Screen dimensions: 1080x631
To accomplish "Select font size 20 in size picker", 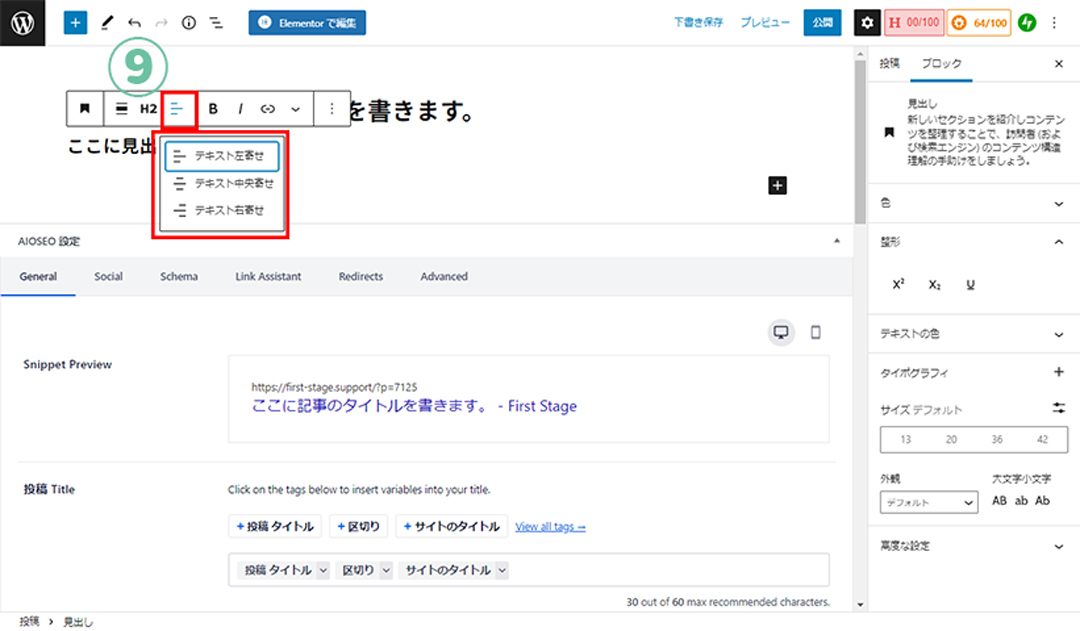I will click(x=951, y=440).
